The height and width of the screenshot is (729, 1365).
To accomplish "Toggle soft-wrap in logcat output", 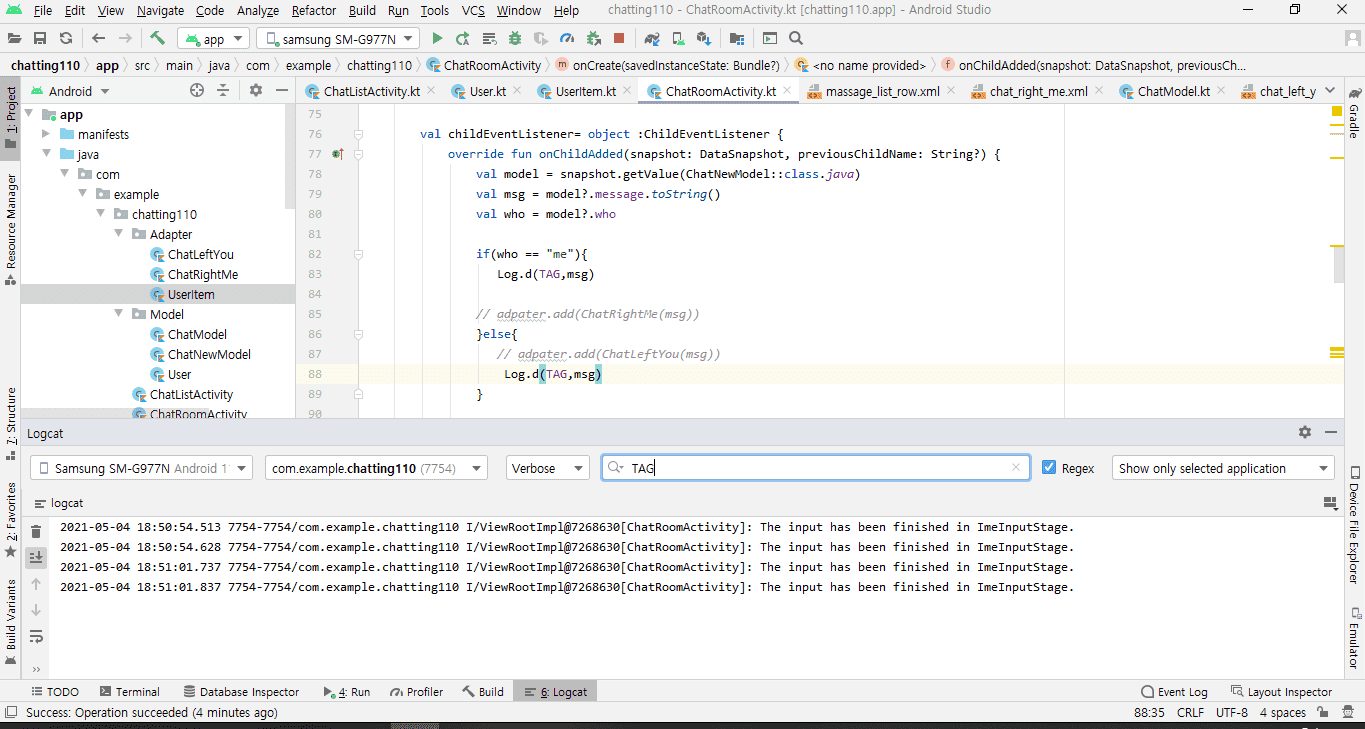I will tap(37, 636).
